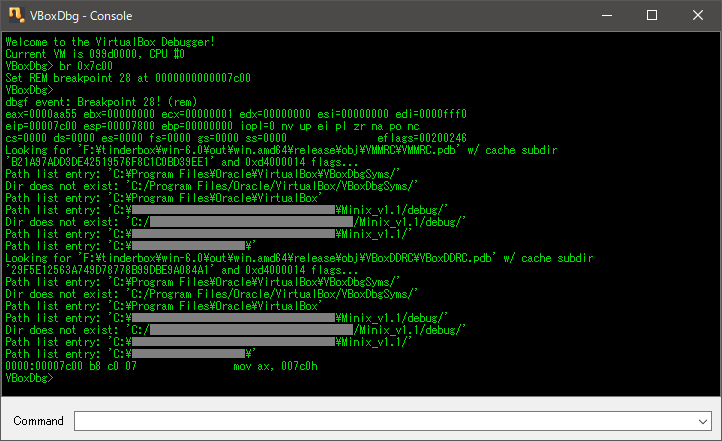Click the 'eax=0000aa55' register line

tap(236, 114)
